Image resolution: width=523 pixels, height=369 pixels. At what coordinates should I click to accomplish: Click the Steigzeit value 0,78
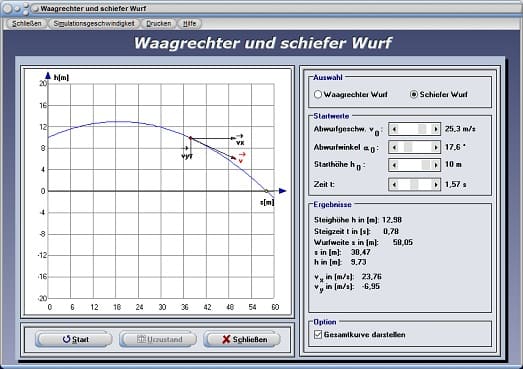coord(391,231)
